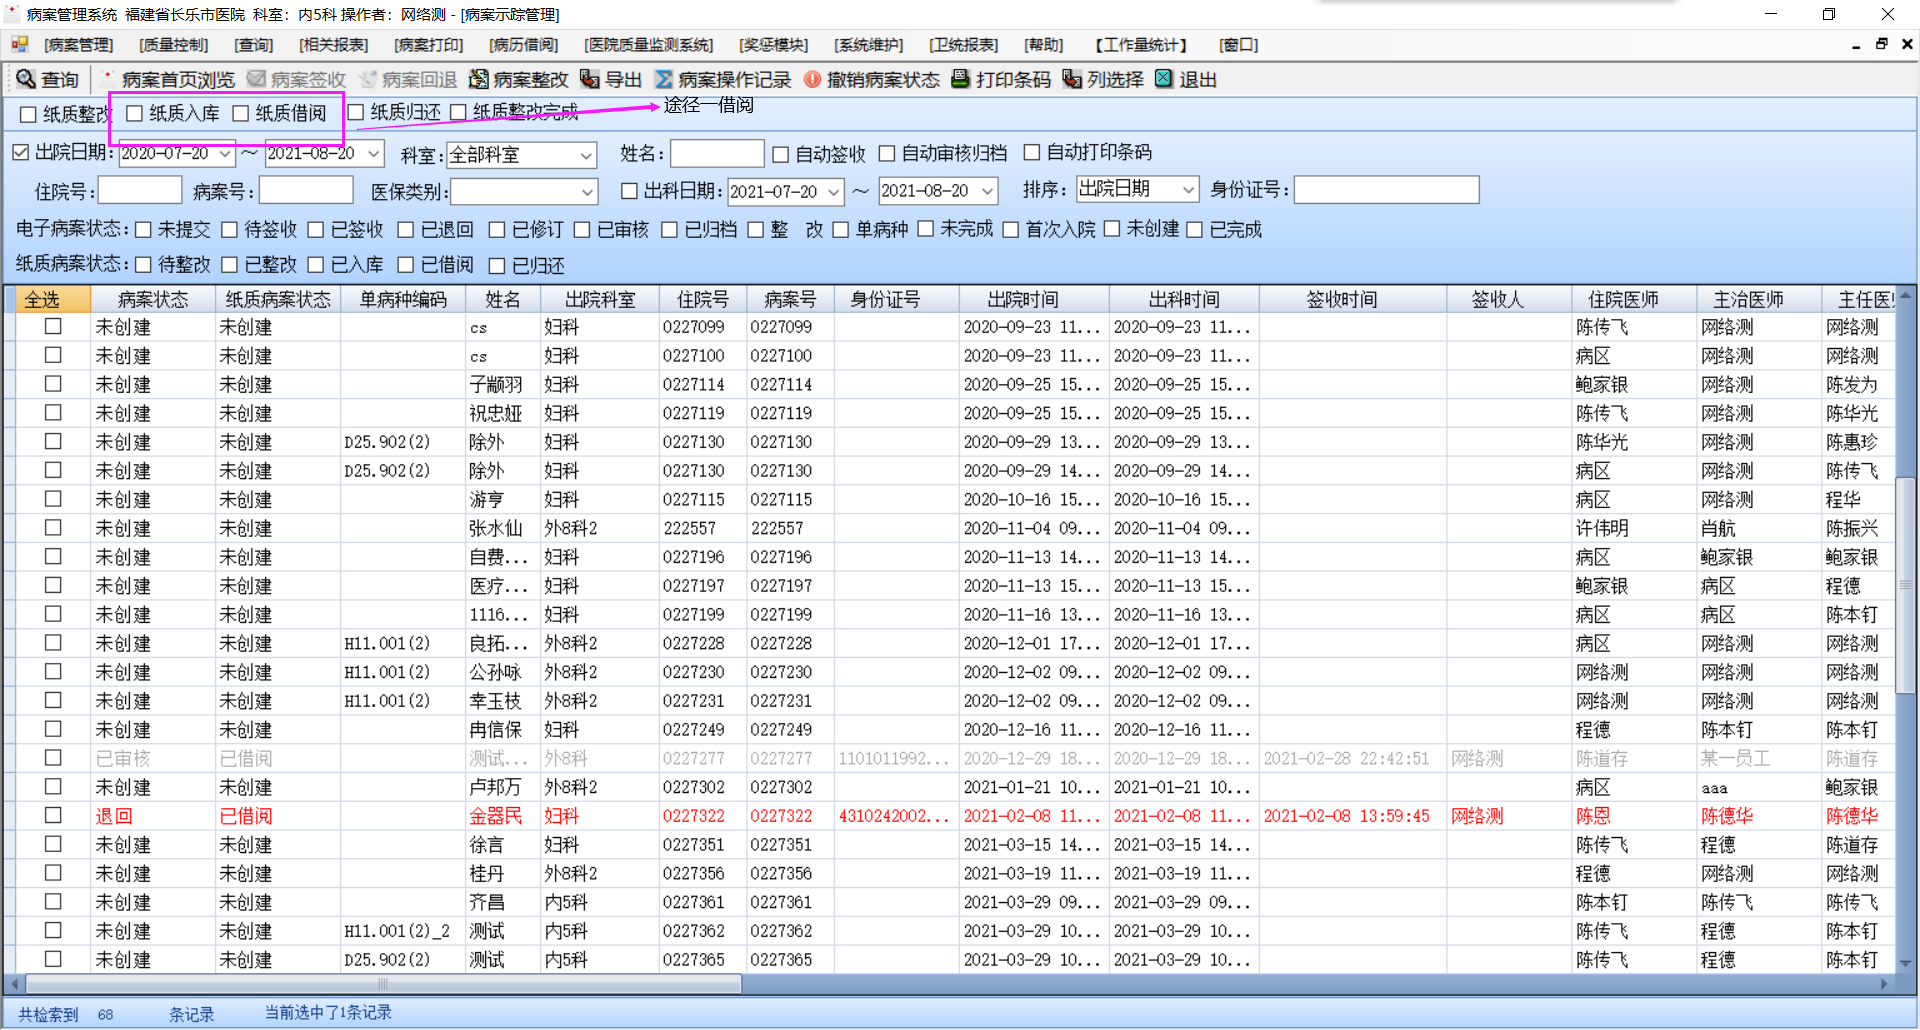This screenshot has height=1030, width=1920.
Task: Open the 科室 全部科室 dropdown
Action: [x=586, y=156]
